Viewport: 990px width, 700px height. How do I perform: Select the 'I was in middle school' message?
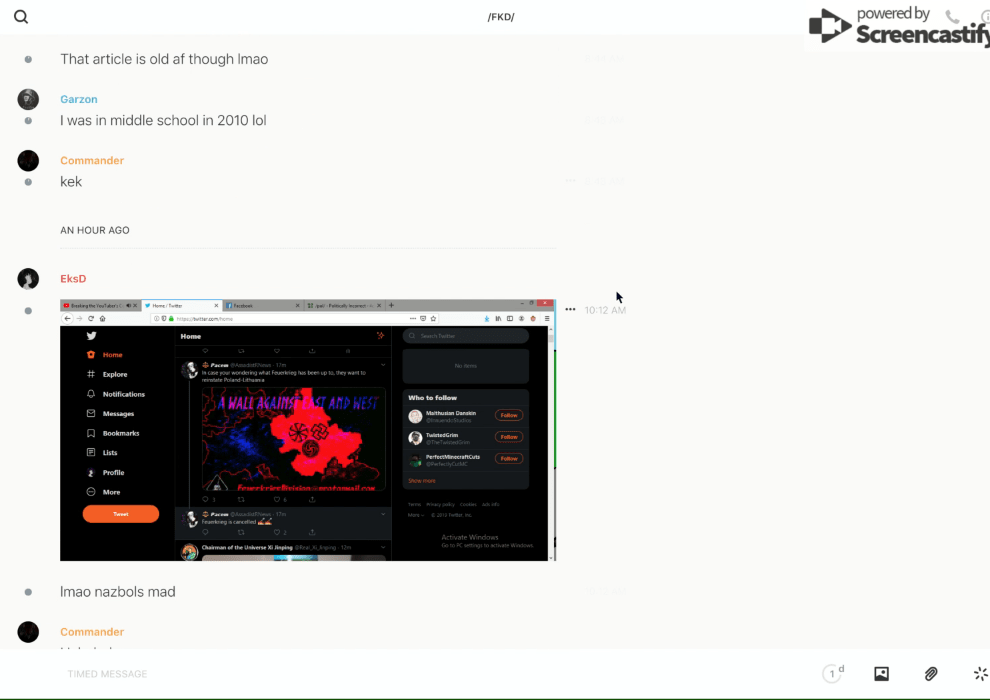click(163, 121)
